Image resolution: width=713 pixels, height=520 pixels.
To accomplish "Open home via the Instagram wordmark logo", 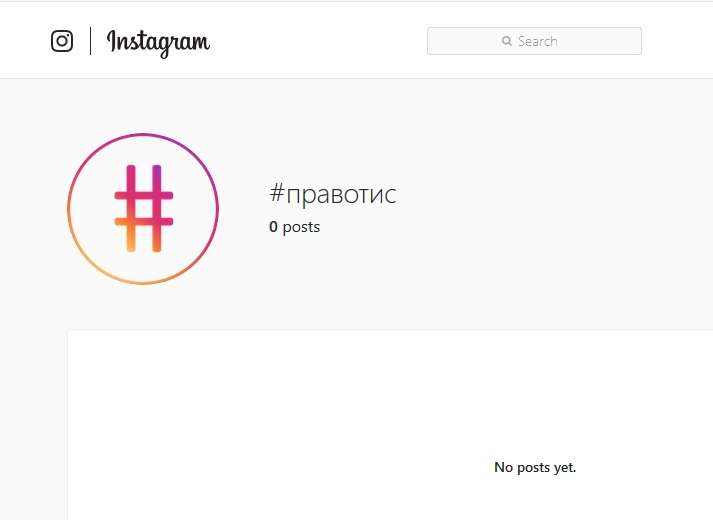I will tap(159, 43).
